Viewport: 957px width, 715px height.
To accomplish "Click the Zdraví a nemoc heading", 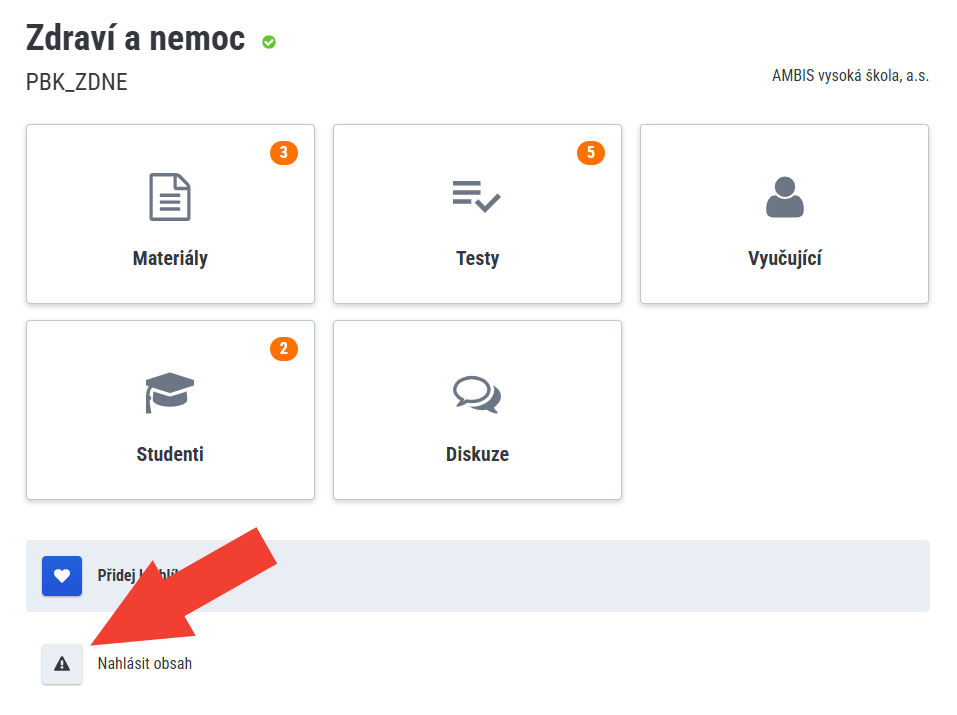I will [136, 38].
